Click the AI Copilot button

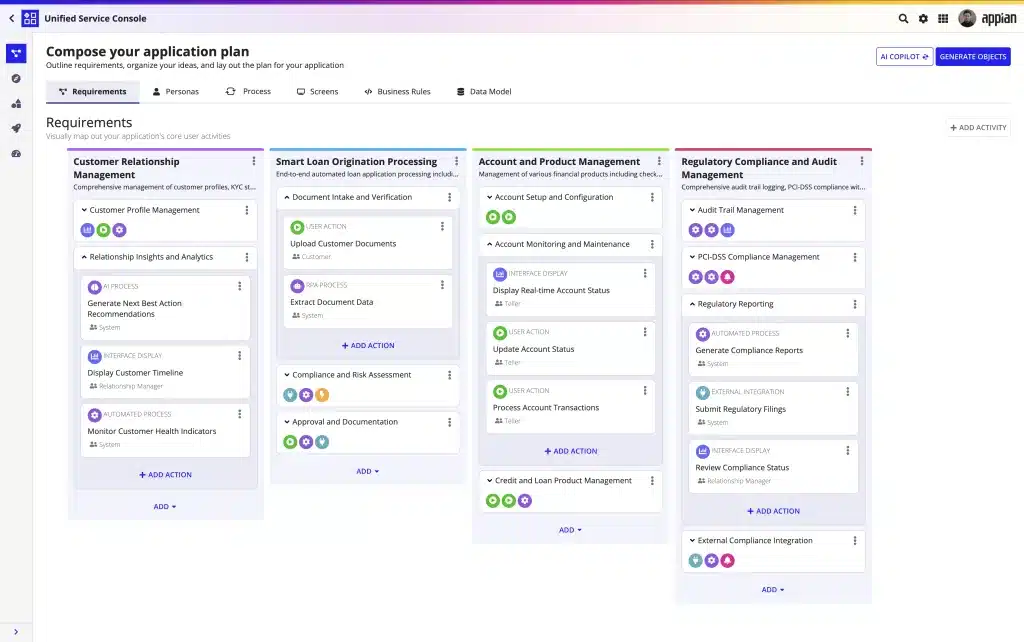(x=904, y=57)
